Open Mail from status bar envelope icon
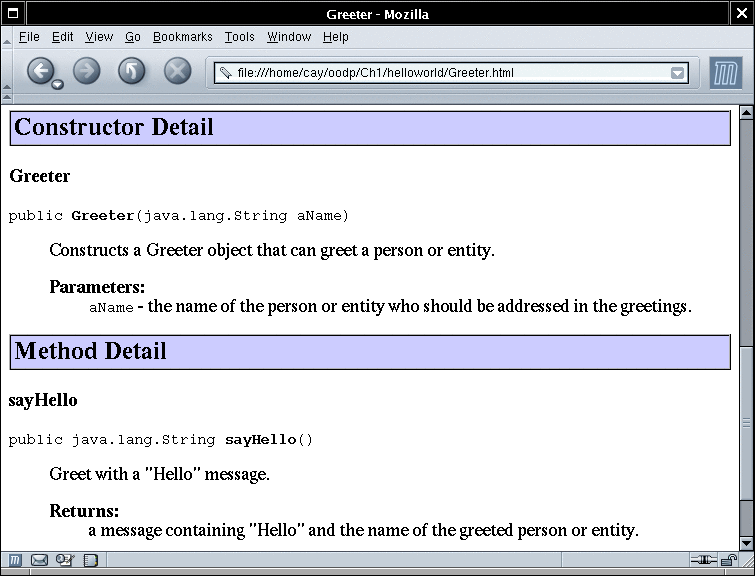The width and height of the screenshot is (755, 576). [x=40, y=560]
